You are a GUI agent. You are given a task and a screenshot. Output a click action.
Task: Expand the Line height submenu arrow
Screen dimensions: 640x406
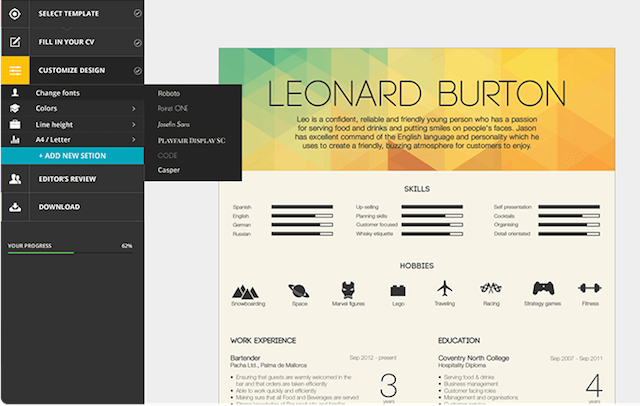(133, 124)
